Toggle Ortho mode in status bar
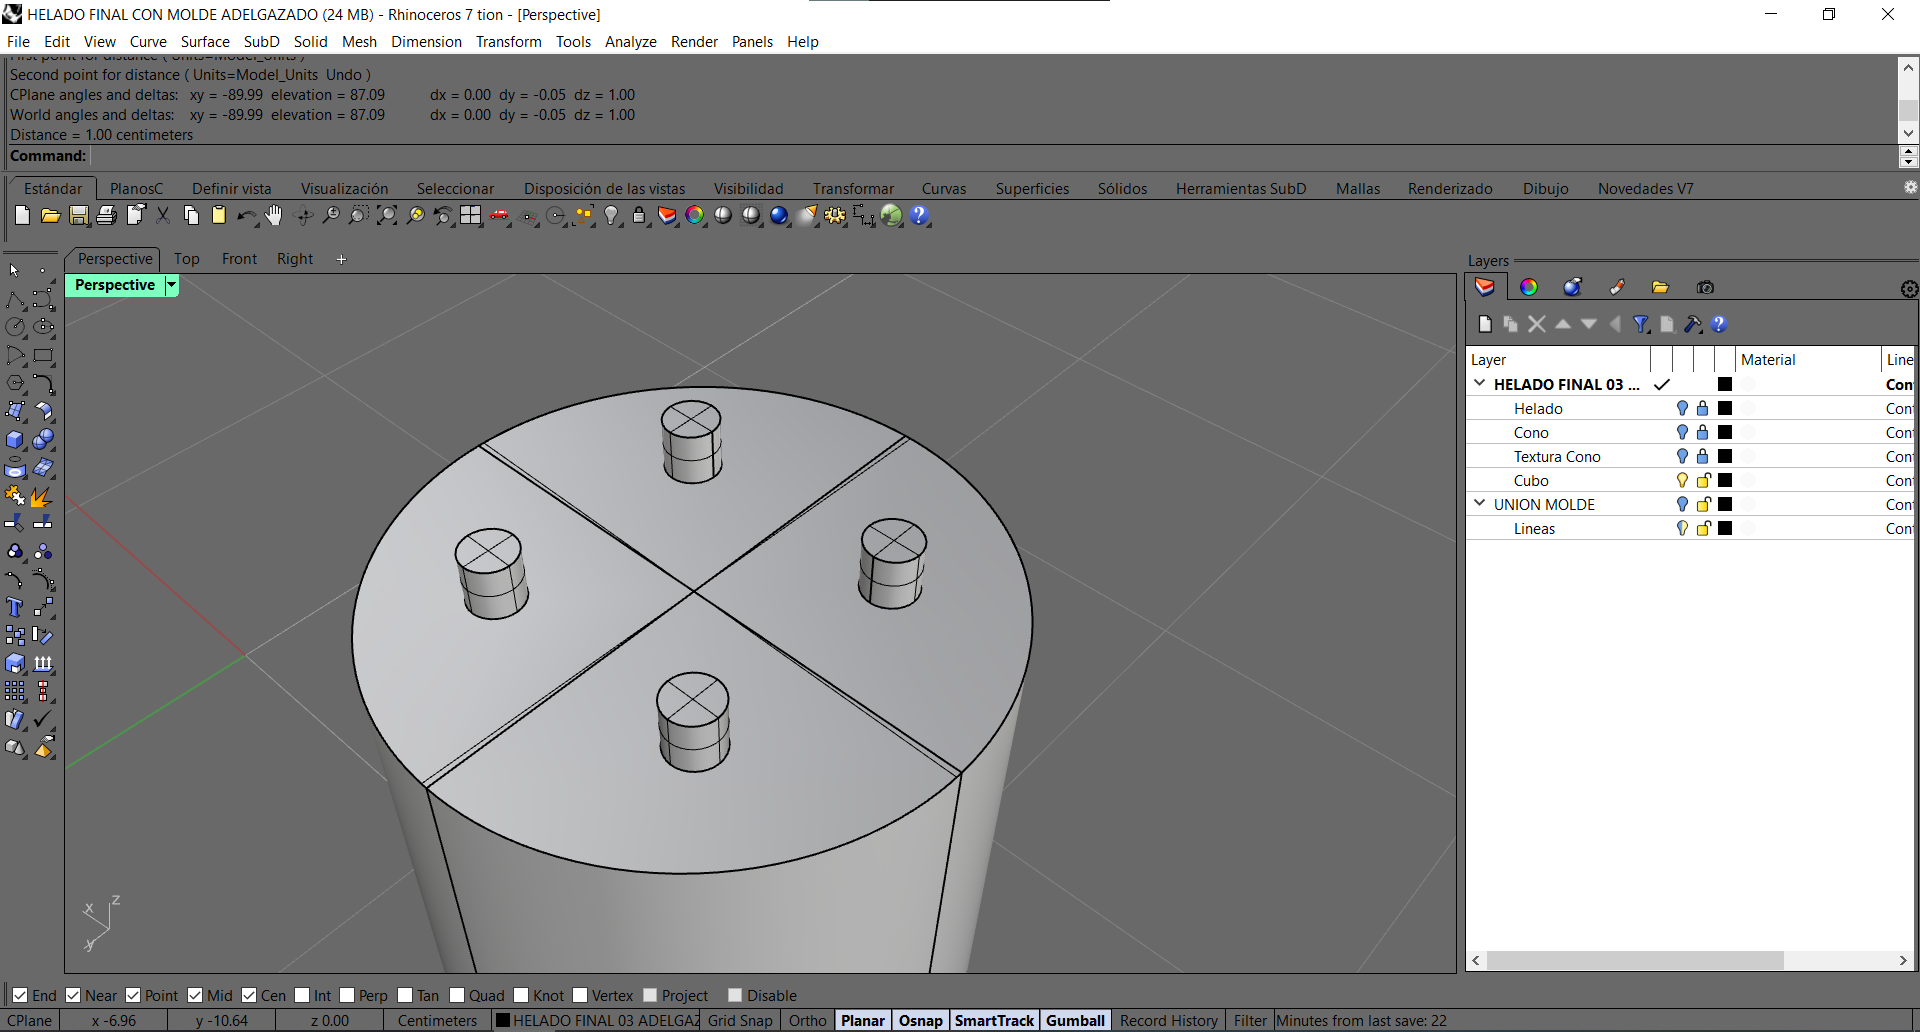The width and height of the screenshot is (1920, 1032). [807, 1020]
